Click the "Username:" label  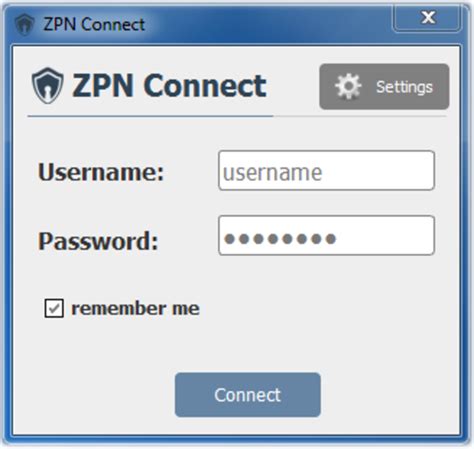tap(101, 172)
